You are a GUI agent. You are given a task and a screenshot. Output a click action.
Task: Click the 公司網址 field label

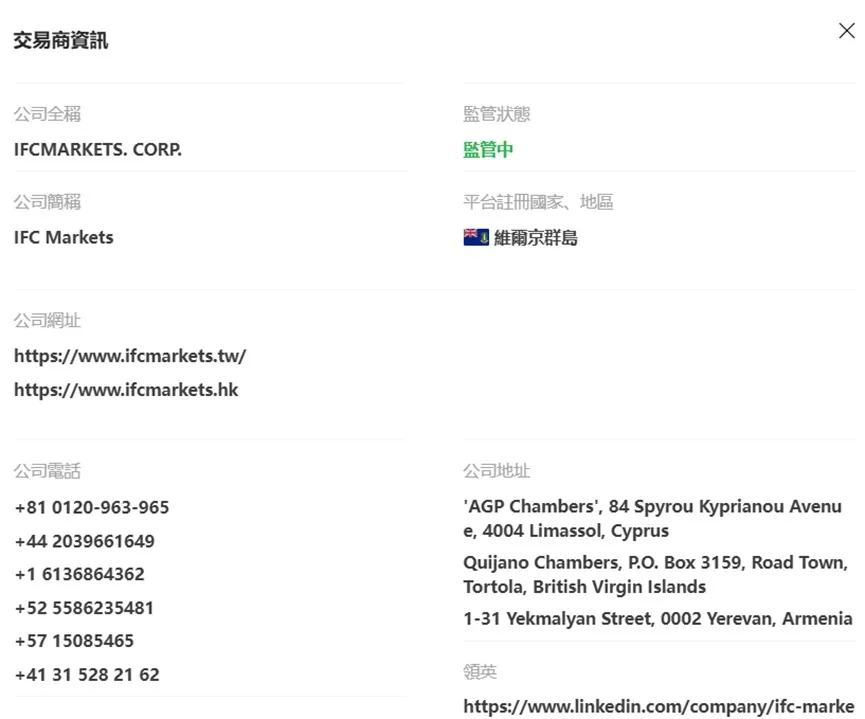point(47,320)
